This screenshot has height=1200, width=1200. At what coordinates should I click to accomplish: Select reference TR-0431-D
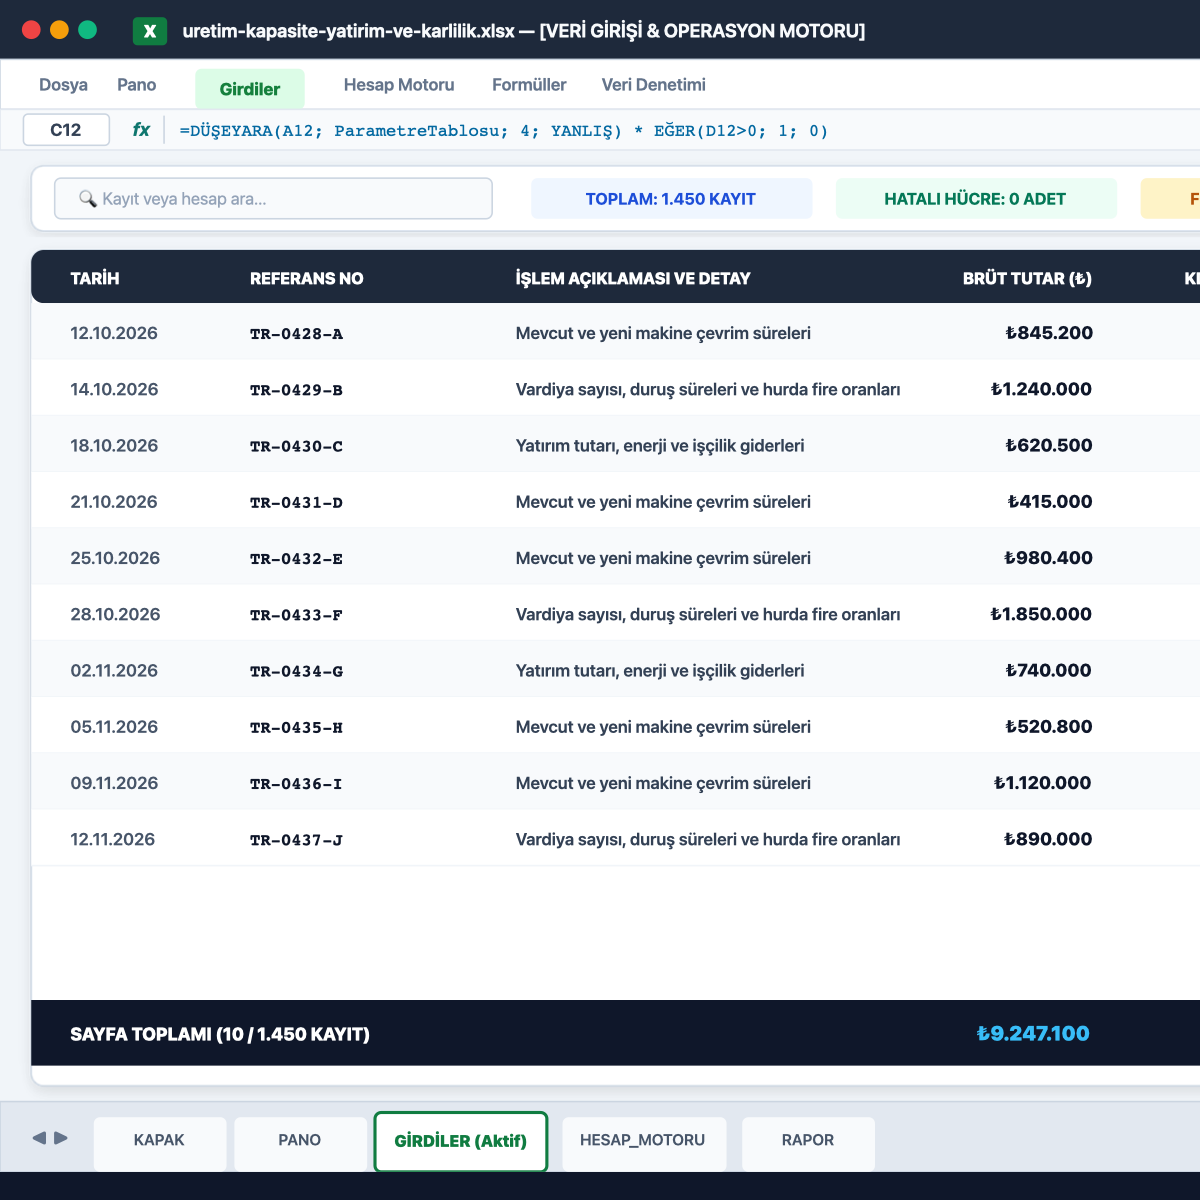296,502
